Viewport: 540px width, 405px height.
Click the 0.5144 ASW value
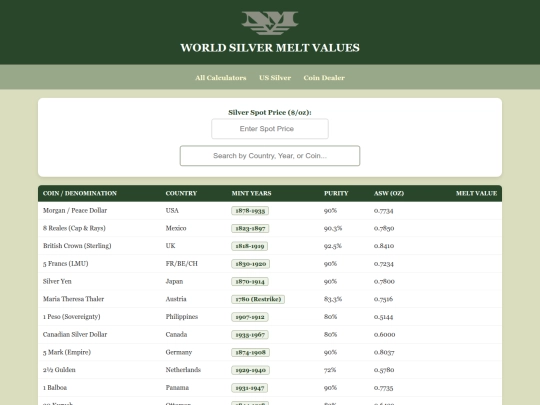click(384, 317)
